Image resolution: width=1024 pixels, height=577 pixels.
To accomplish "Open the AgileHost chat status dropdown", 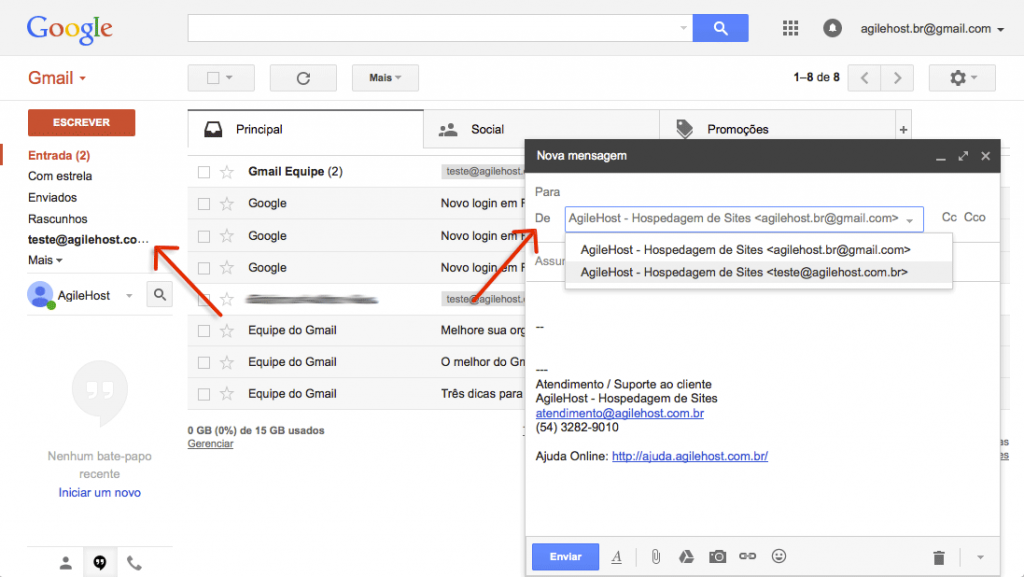I will tap(129, 296).
